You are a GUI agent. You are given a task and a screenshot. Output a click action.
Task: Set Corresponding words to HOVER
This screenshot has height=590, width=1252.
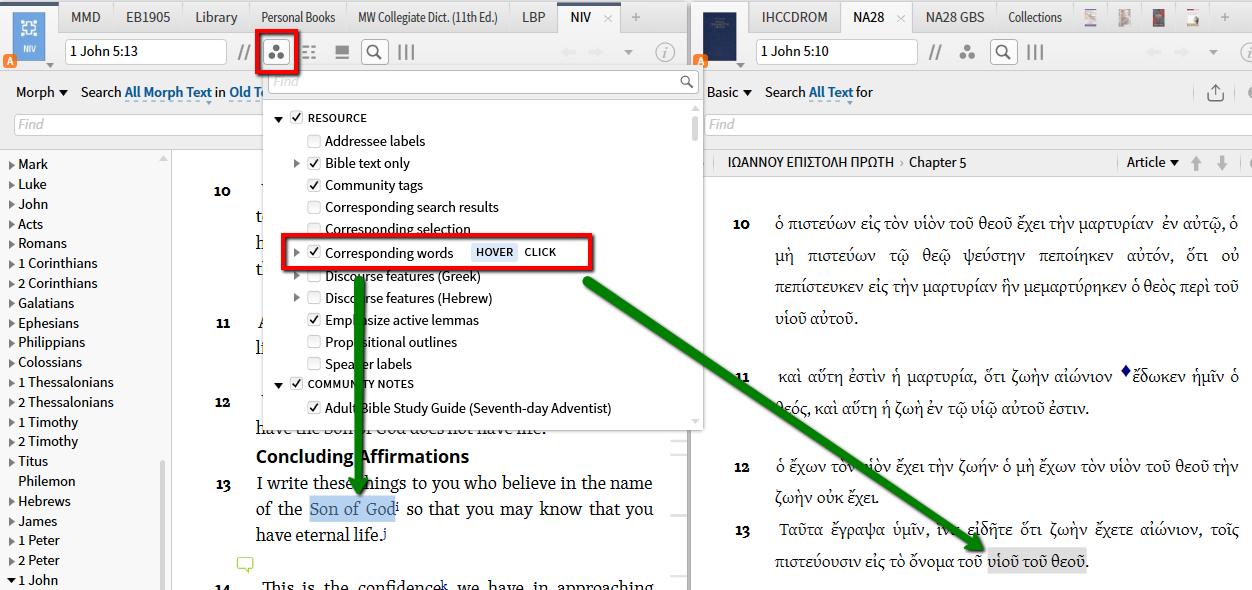495,252
